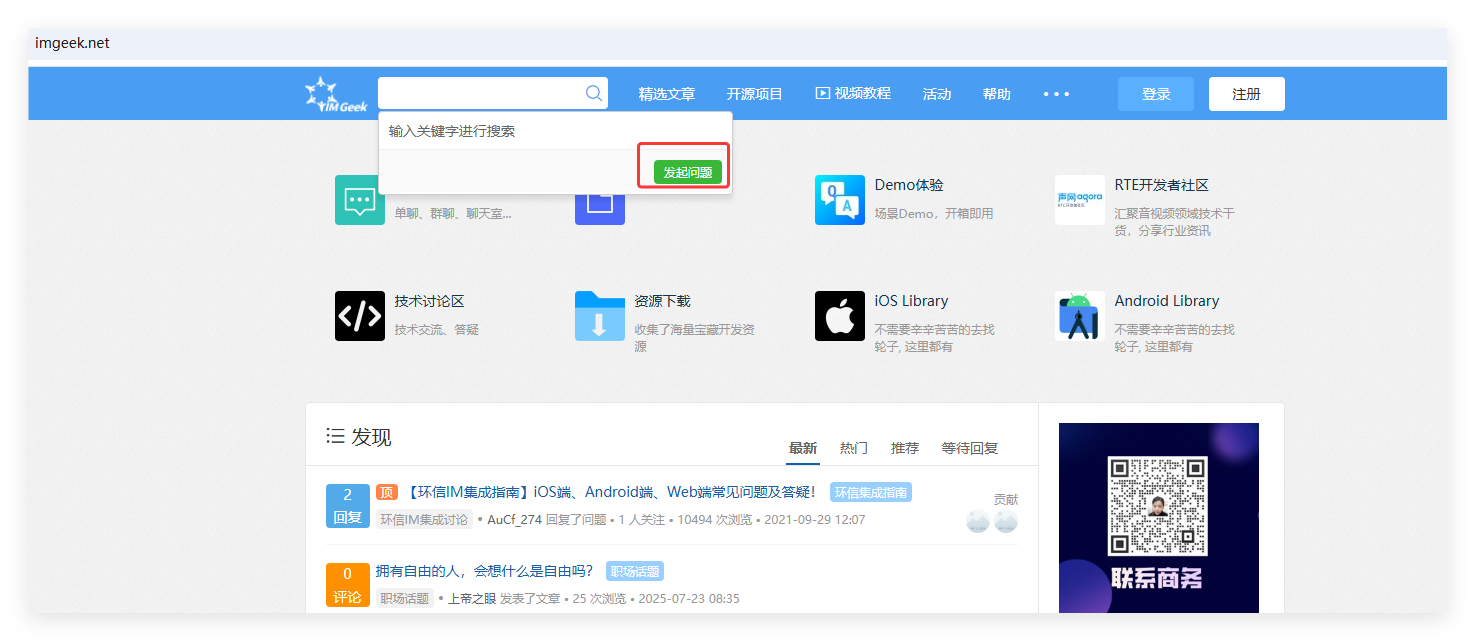The height and width of the screenshot is (641, 1475).
Task: Open the Android Library icon
Action: [1079, 316]
